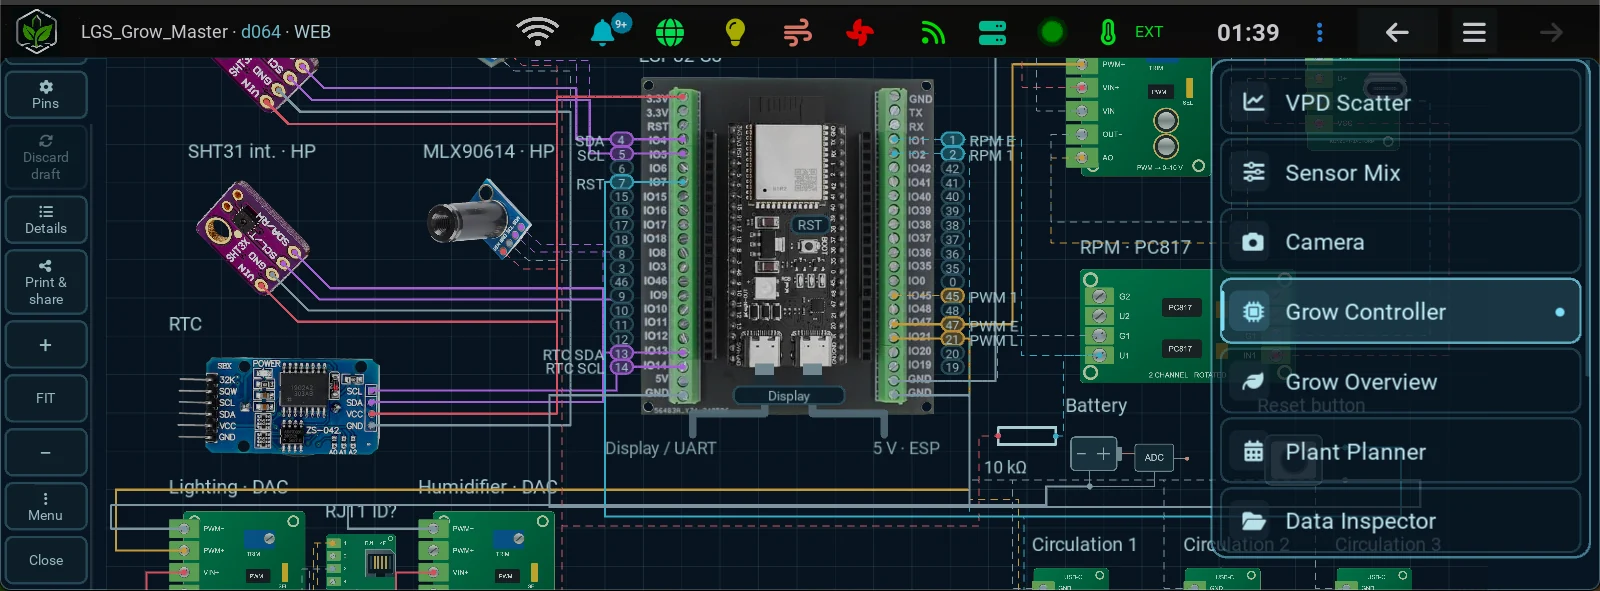Go forward with right arrow
The image size is (1600, 591).
(x=1551, y=32)
